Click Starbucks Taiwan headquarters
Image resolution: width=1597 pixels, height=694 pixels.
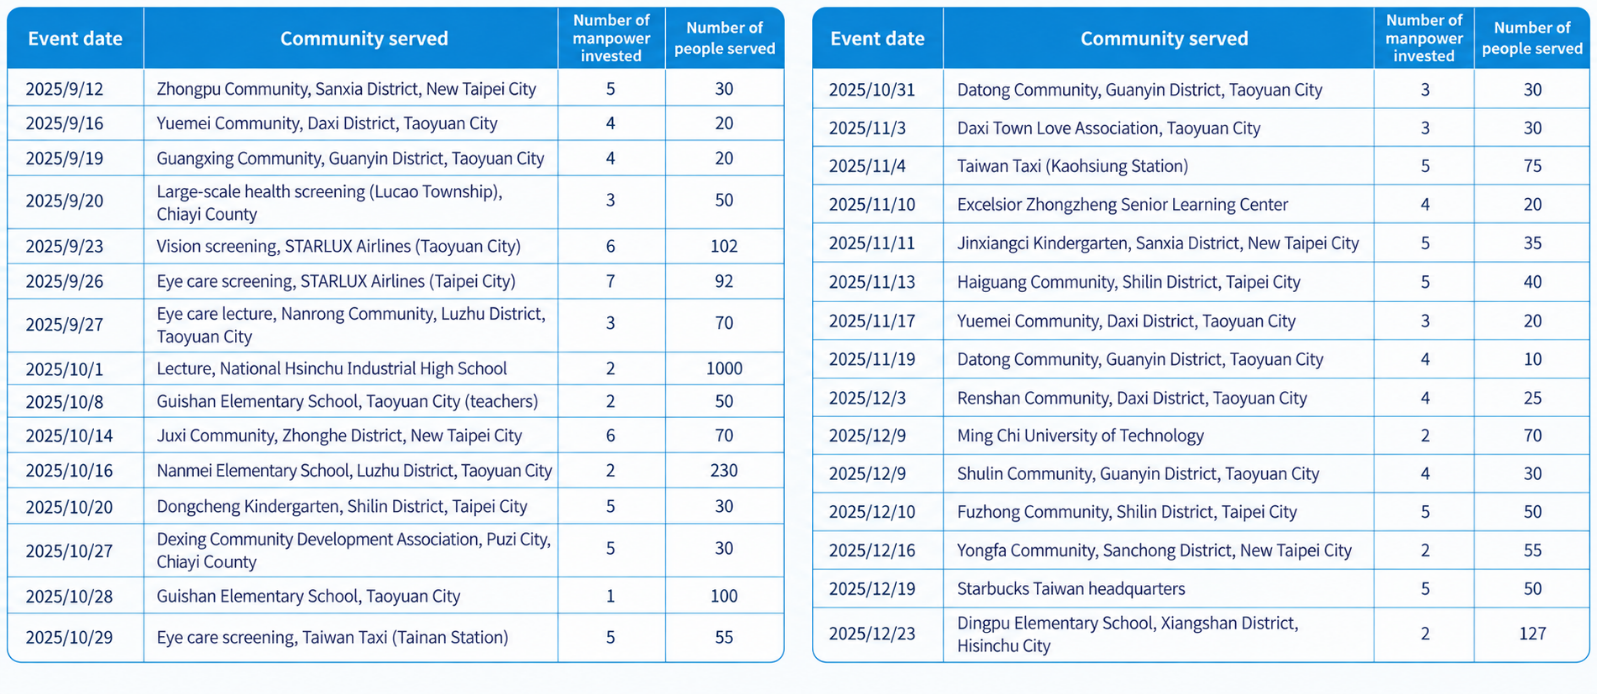coord(1071,589)
